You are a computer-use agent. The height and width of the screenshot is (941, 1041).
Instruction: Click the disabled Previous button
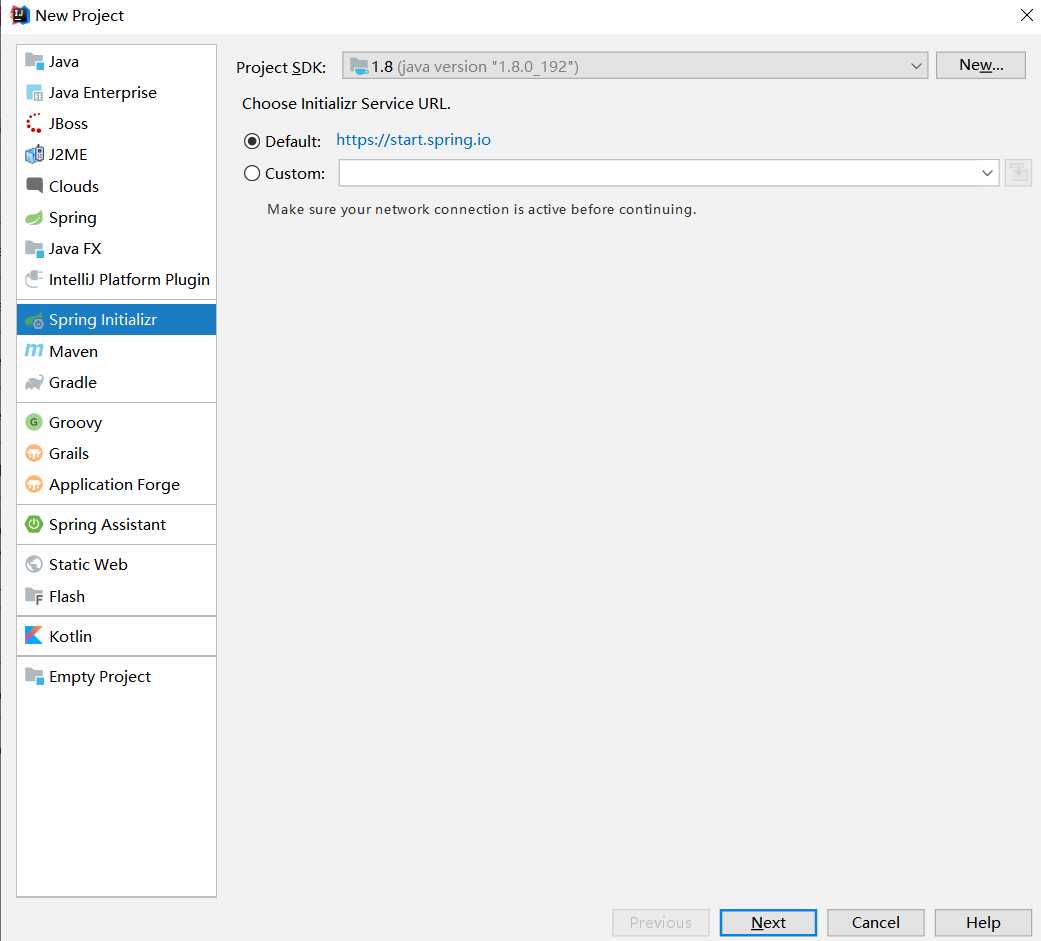pyautogui.click(x=661, y=922)
